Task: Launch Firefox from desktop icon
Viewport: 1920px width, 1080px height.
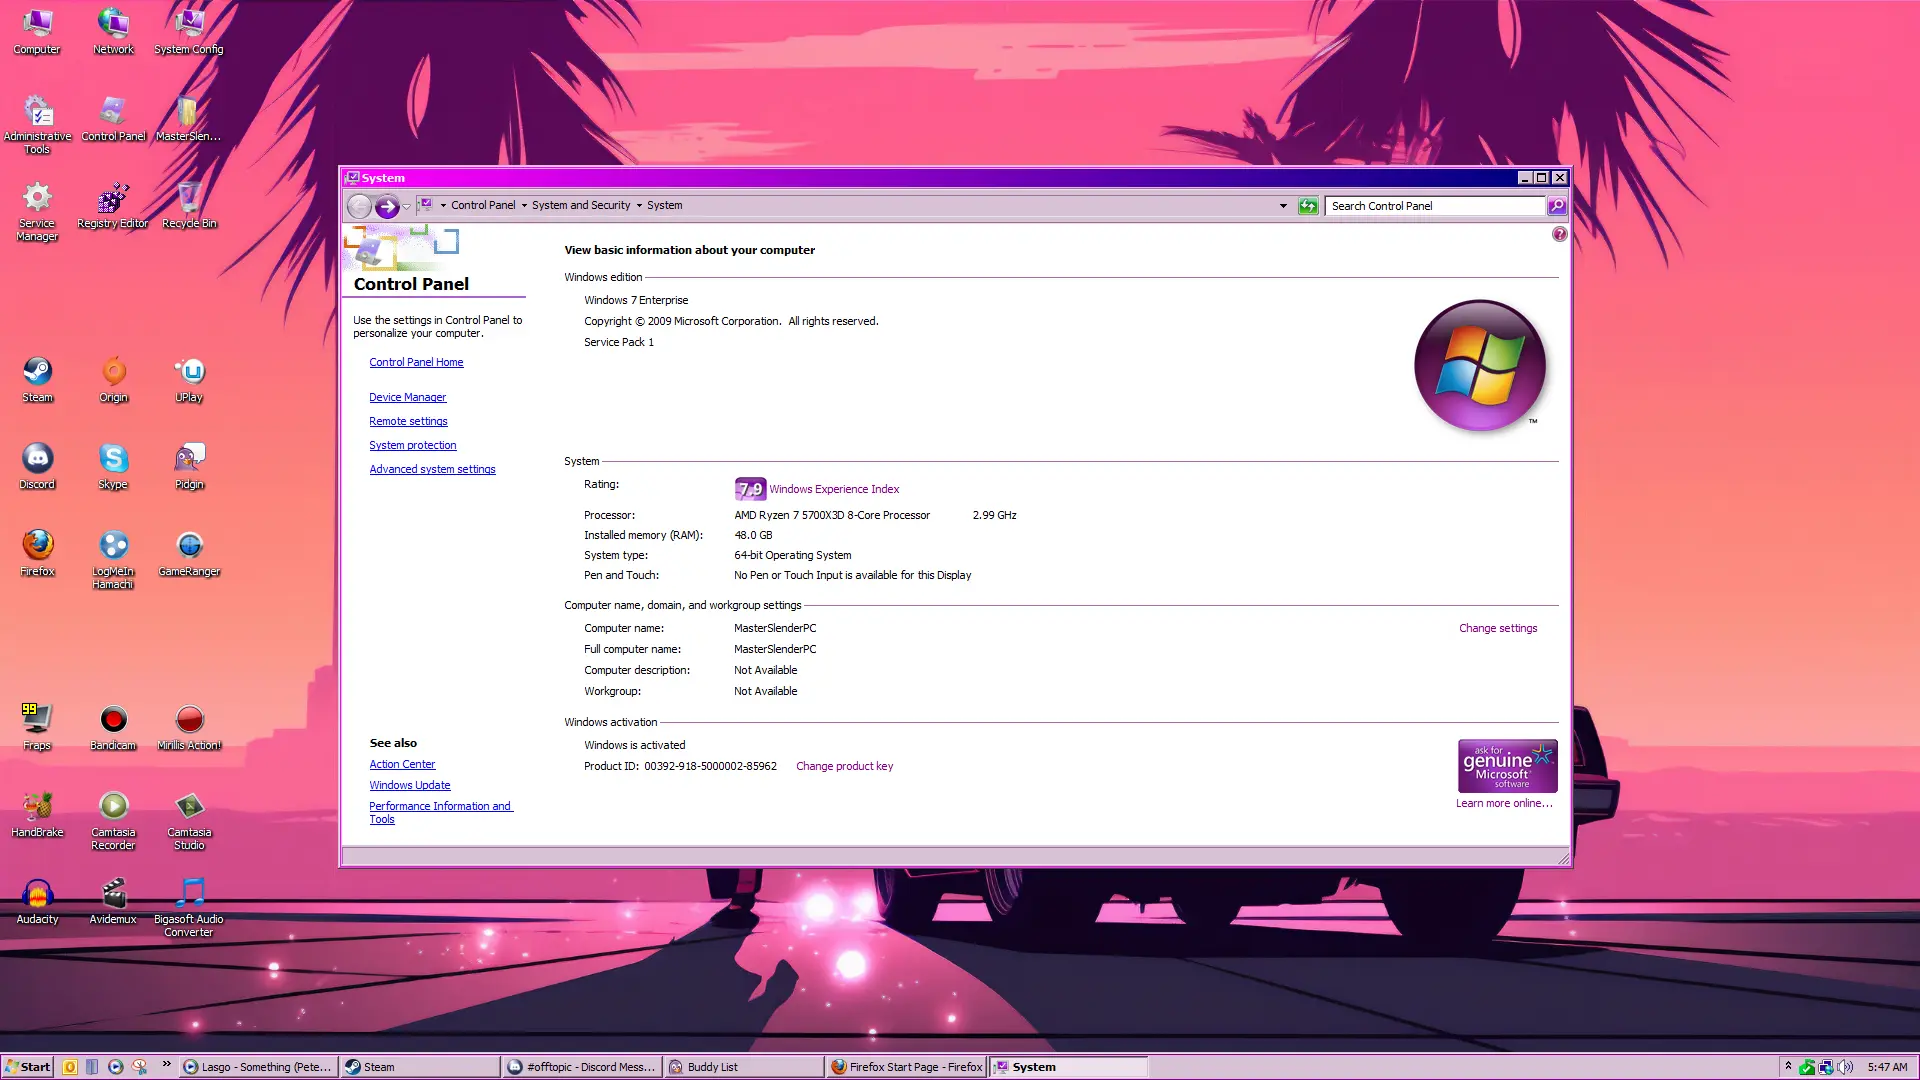Action: pyautogui.click(x=37, y=553)
